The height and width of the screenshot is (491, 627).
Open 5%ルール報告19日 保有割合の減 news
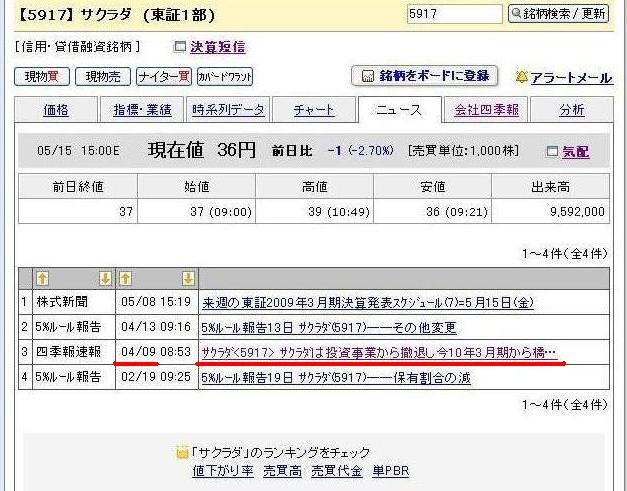pos(336,377)
